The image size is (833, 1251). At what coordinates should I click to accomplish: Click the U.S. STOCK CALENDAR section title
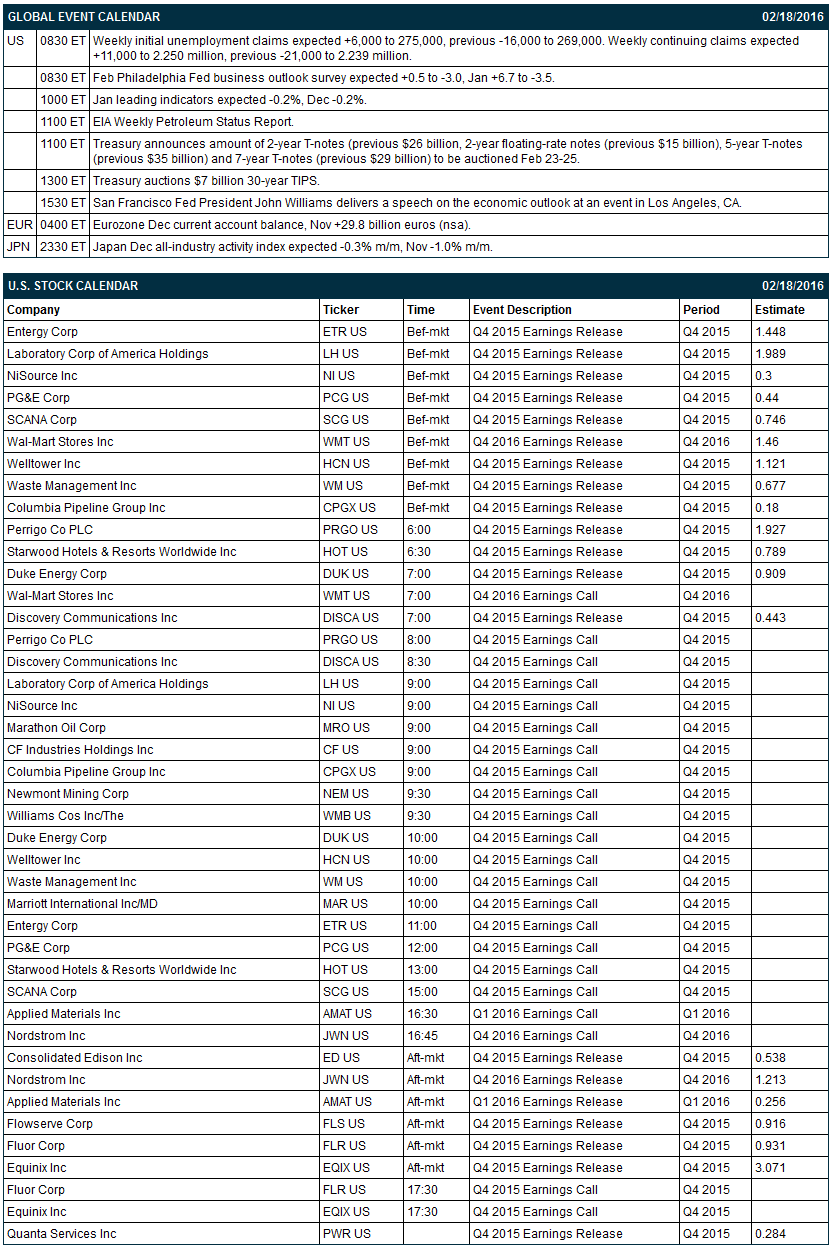coord(72,286)
